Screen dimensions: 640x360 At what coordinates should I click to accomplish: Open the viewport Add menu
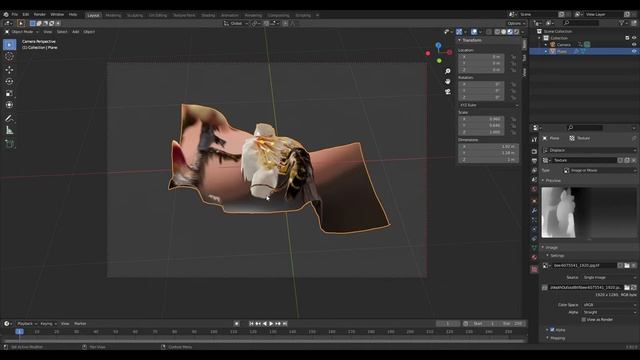[x=76, y=31]
